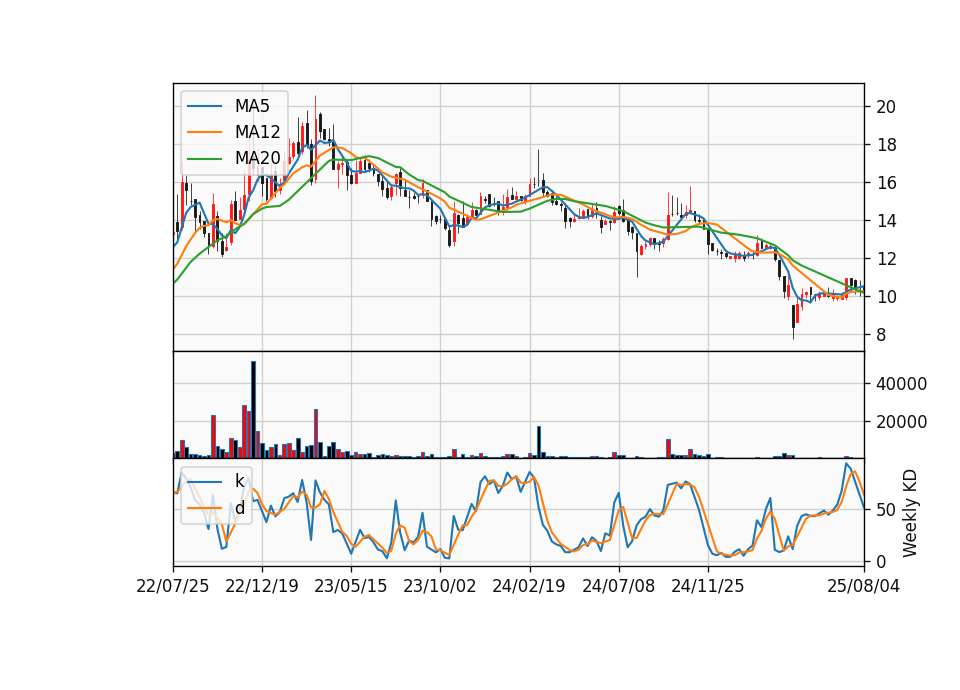This screenshot has width=960, height=690.
Task: Click the 25/08/04 date axis label
Action: 864,586
